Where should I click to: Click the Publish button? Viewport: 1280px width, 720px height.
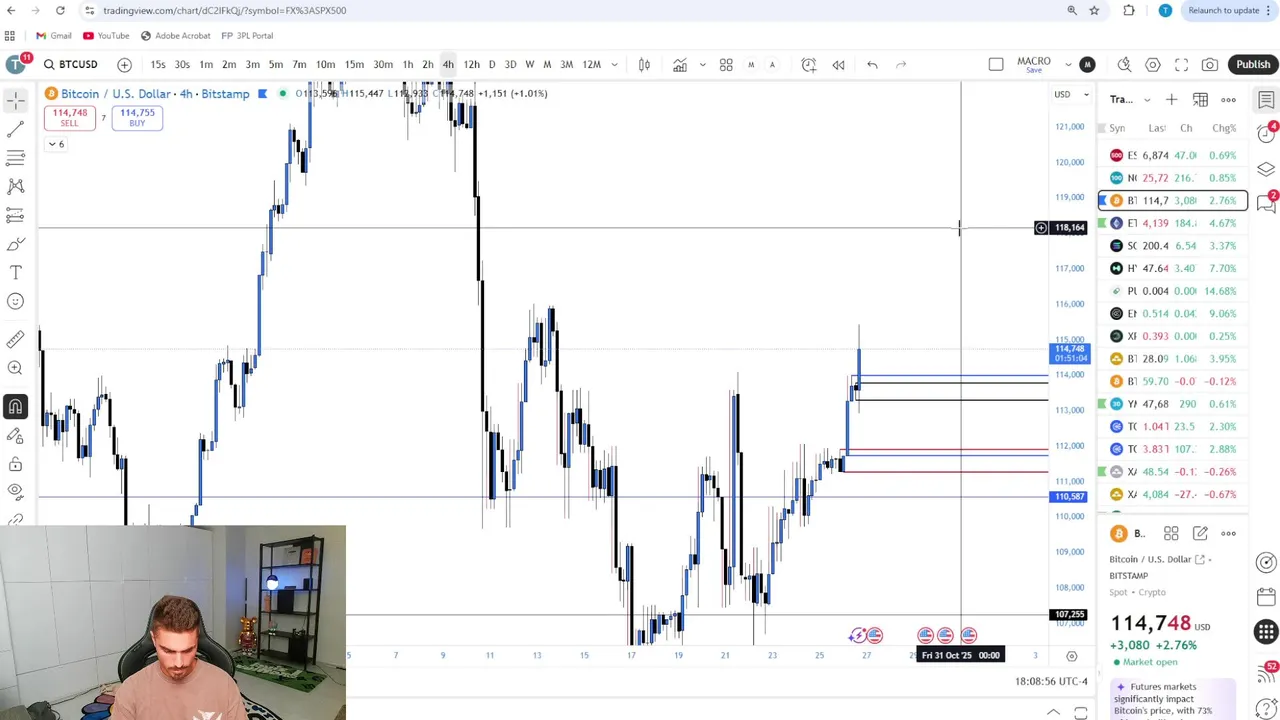click(x=1252, y=65)
